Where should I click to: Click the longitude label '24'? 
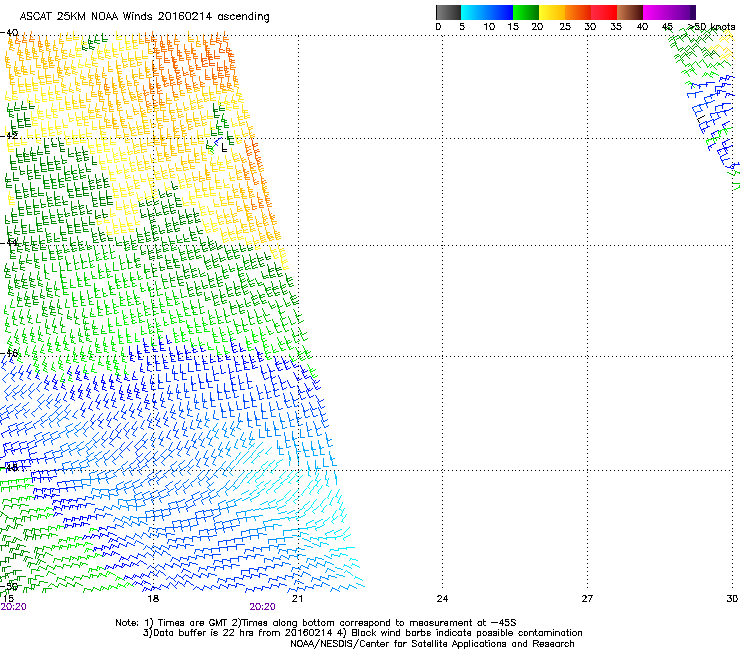pyautogui.click(x=442, y=599)
